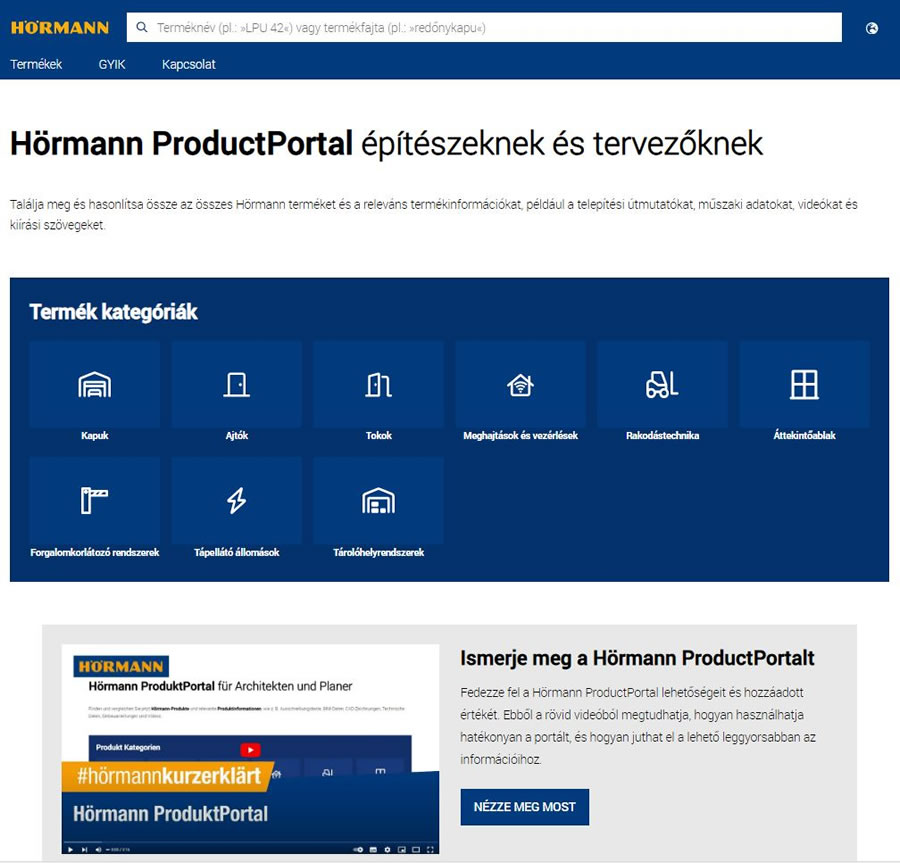Open video settings gear

(x=387, y=849)
